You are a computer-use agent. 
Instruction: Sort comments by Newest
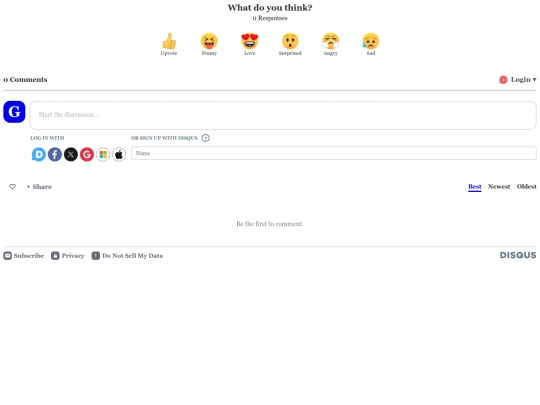point(499,186)
